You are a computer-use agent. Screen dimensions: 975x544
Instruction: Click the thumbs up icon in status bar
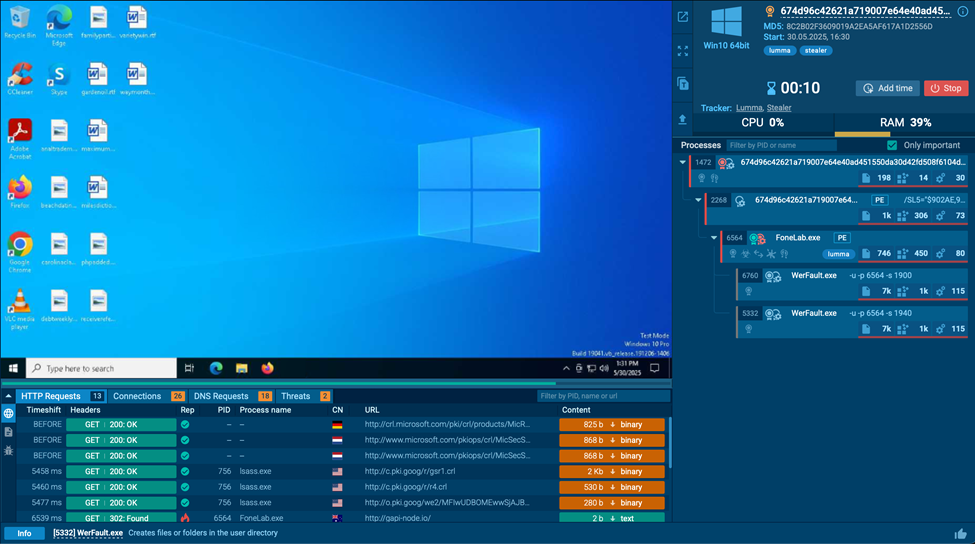pos(961,533)
